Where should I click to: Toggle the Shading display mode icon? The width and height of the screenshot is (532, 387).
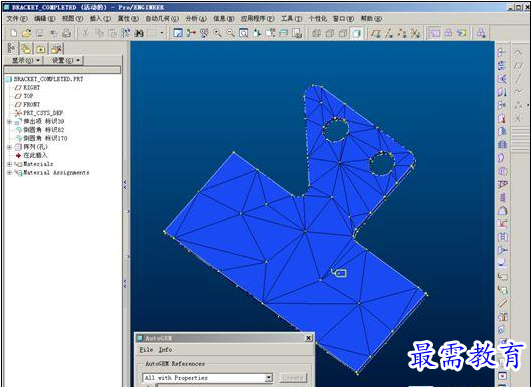tap(356, 33)
